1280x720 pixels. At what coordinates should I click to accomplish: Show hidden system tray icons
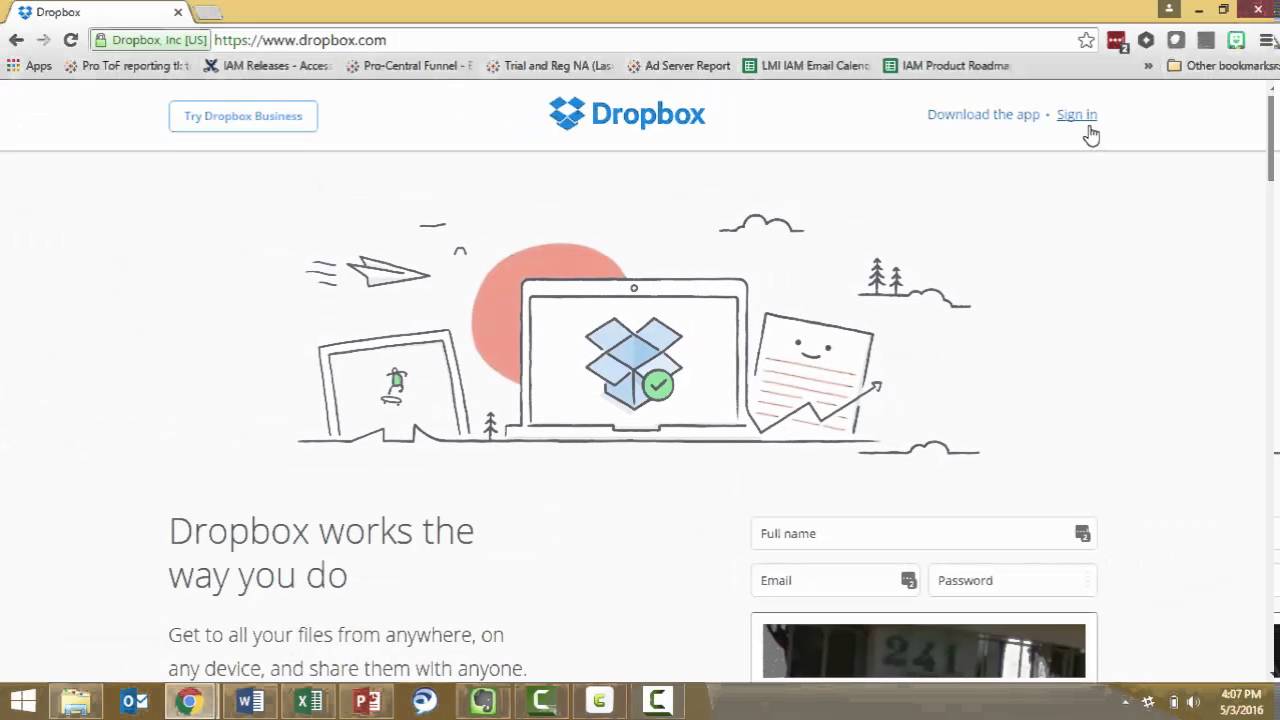coord(1126,702)
